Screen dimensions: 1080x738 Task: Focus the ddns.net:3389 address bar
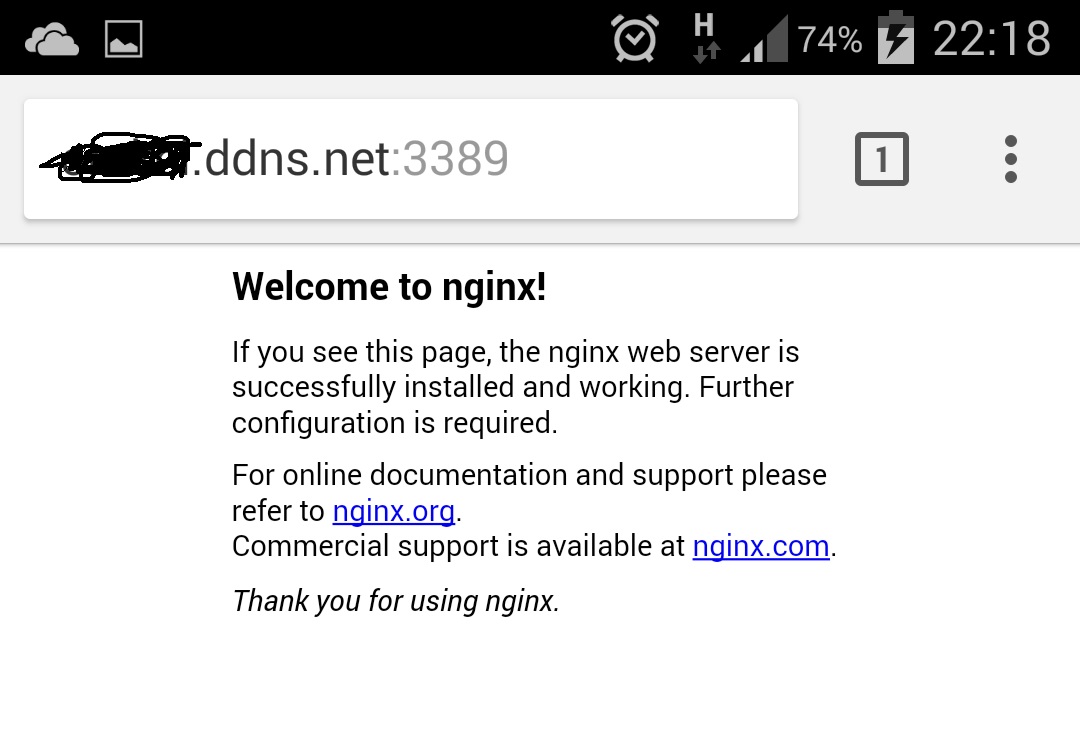click(x=411, y=159)
